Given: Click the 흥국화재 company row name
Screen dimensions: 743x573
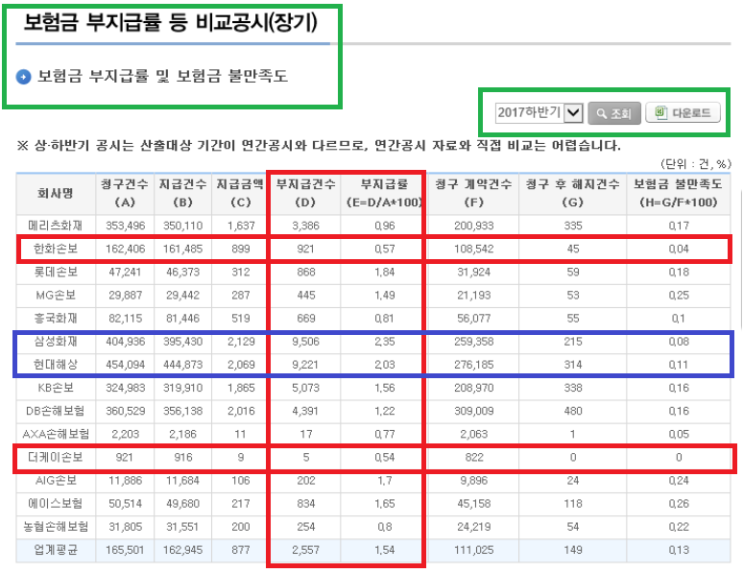Looking at the screenshot, I should point(55,318).
